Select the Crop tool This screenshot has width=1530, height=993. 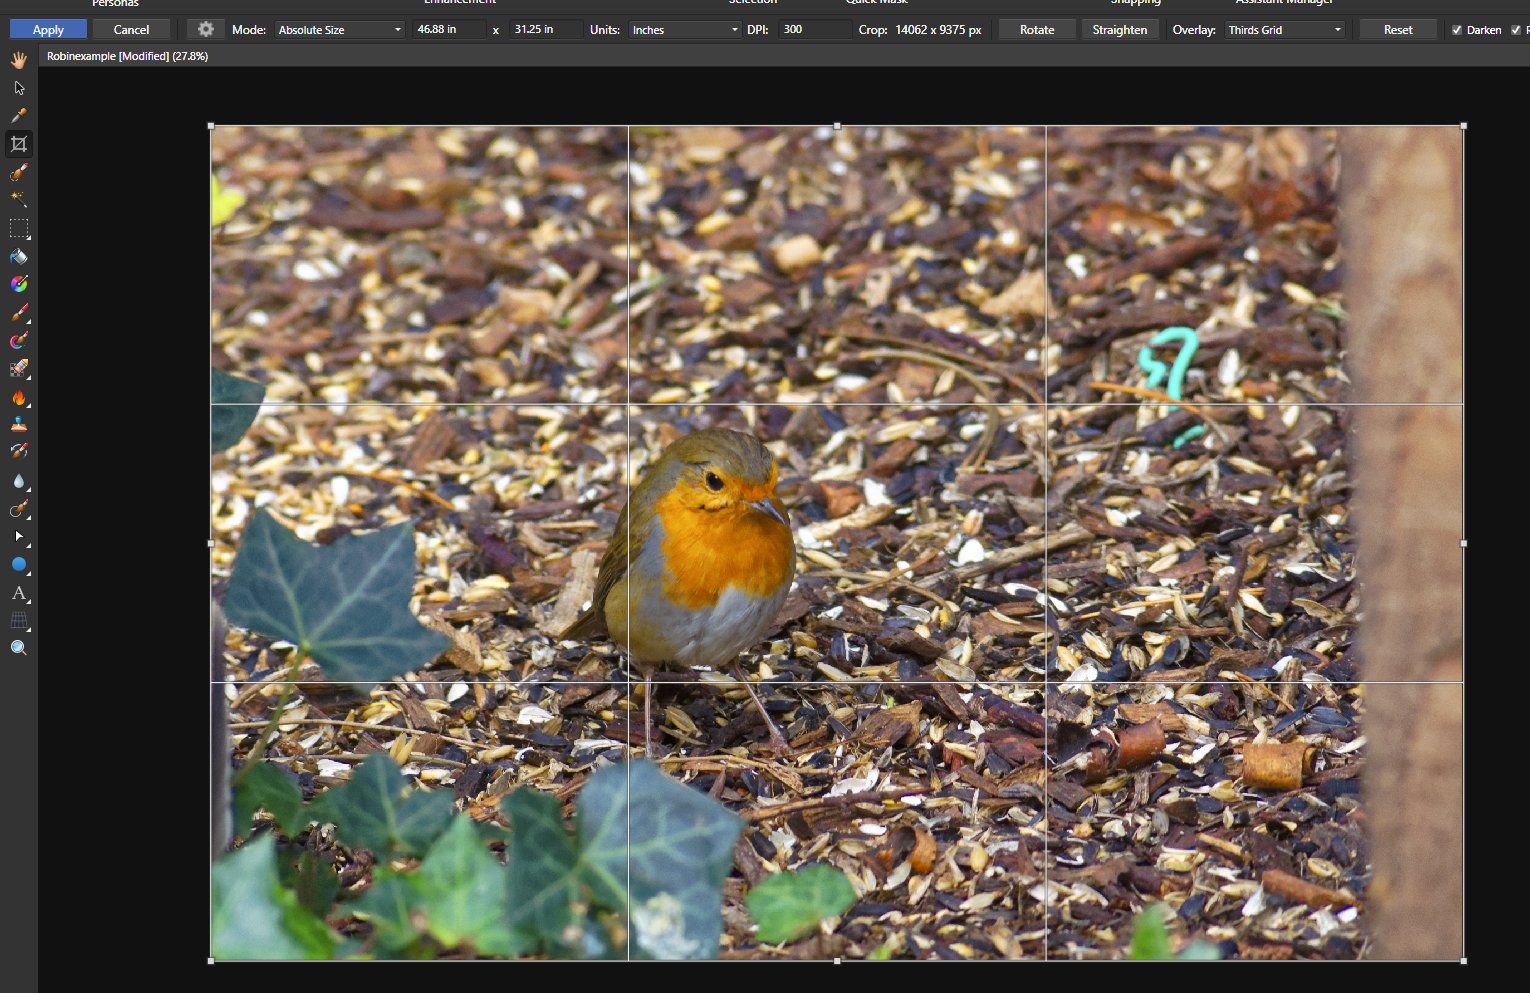click(x=18, y=144)
